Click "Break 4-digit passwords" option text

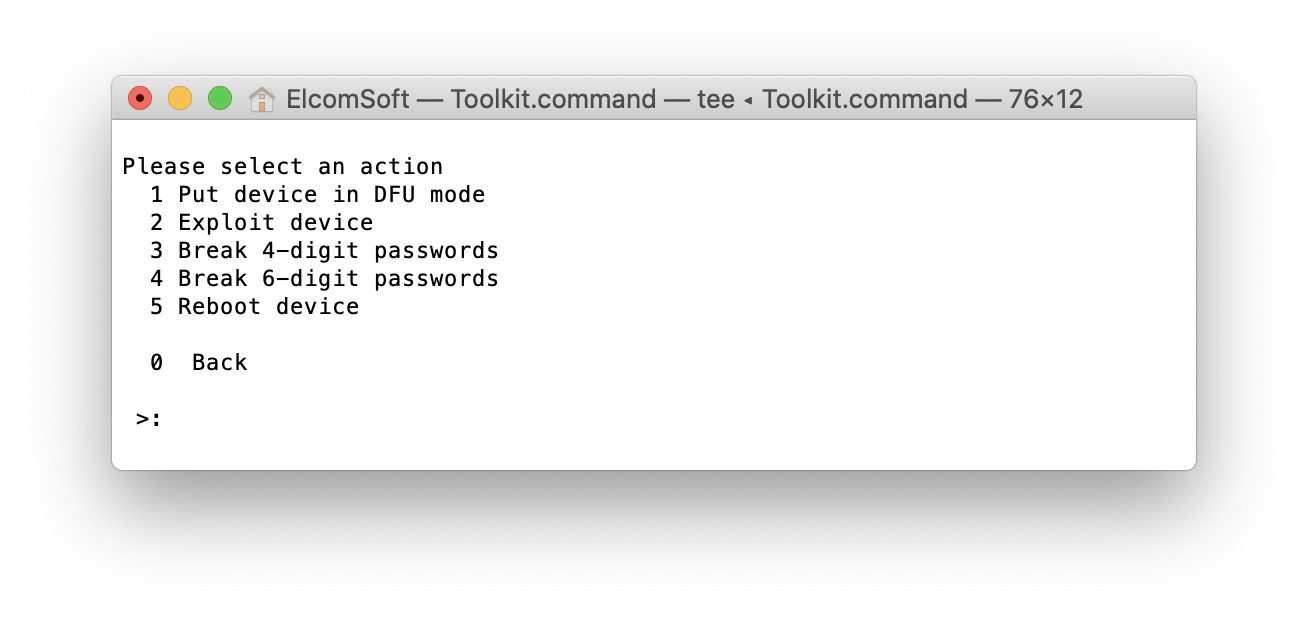pos(338,250)
